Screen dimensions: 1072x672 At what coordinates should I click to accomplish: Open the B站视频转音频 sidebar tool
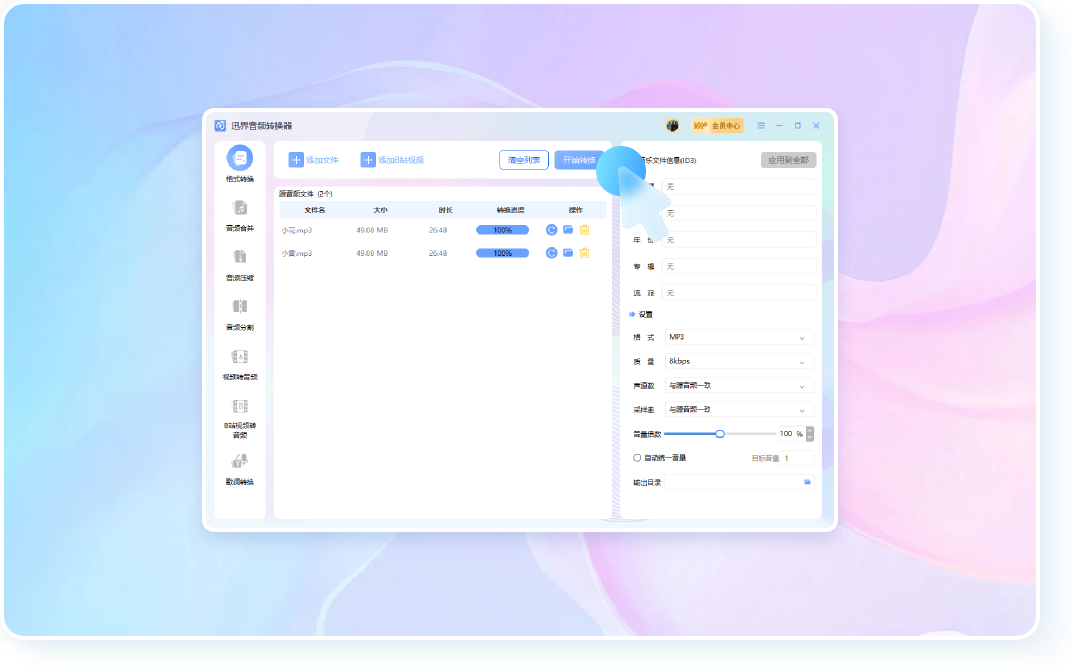(239, 418)
